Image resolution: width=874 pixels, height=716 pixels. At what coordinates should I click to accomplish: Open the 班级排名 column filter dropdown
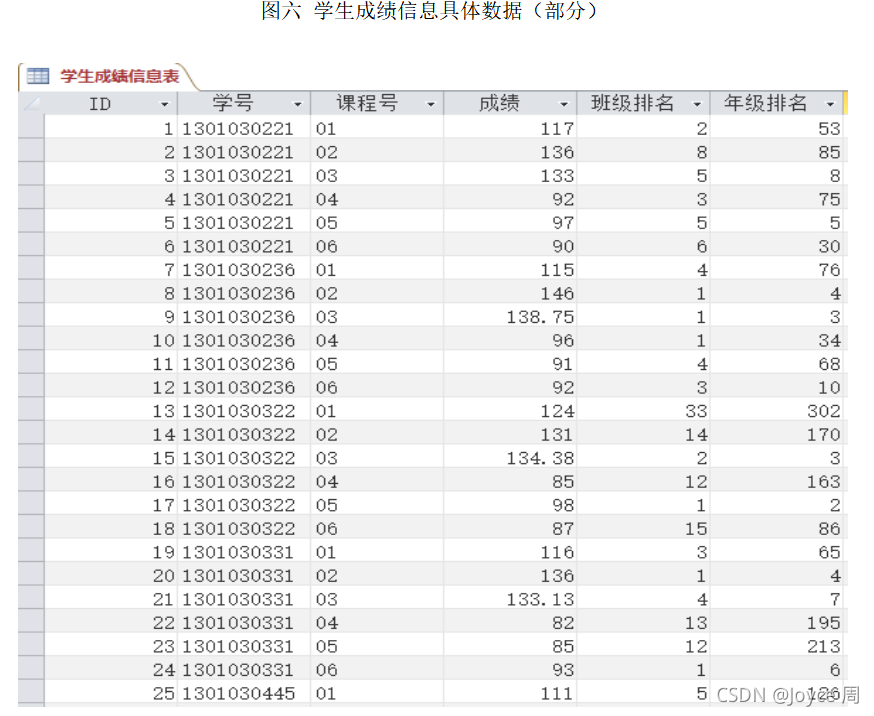tap(697, 104)
